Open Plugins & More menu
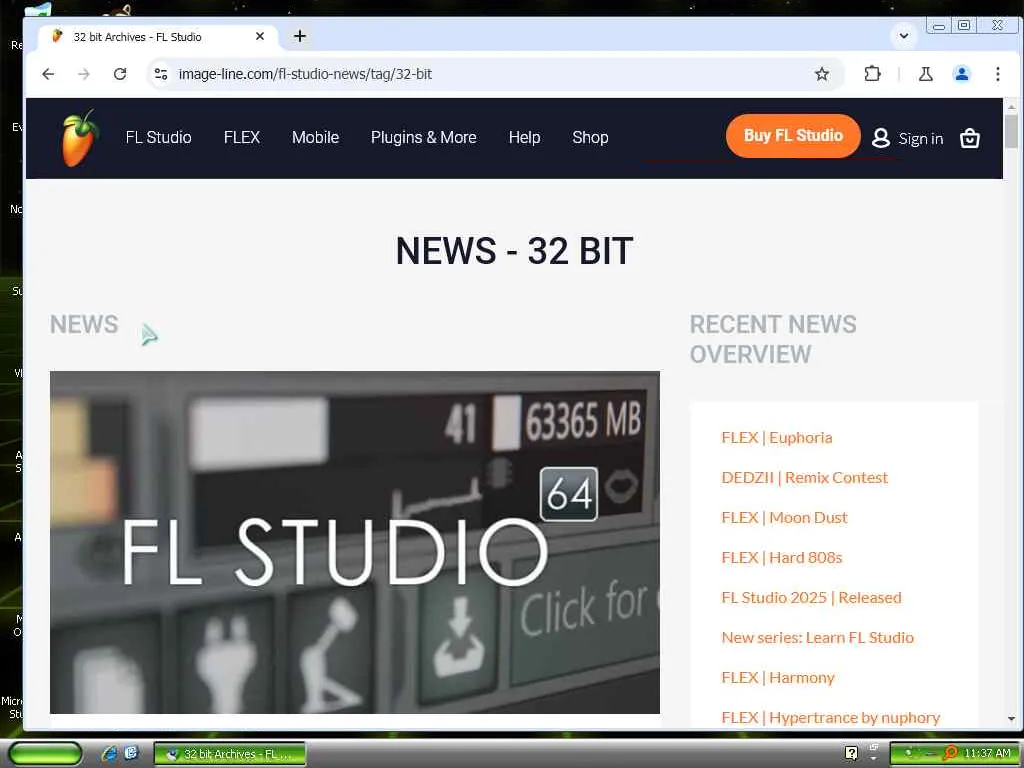Screen dimensions: 1024x768 [424, 137]
